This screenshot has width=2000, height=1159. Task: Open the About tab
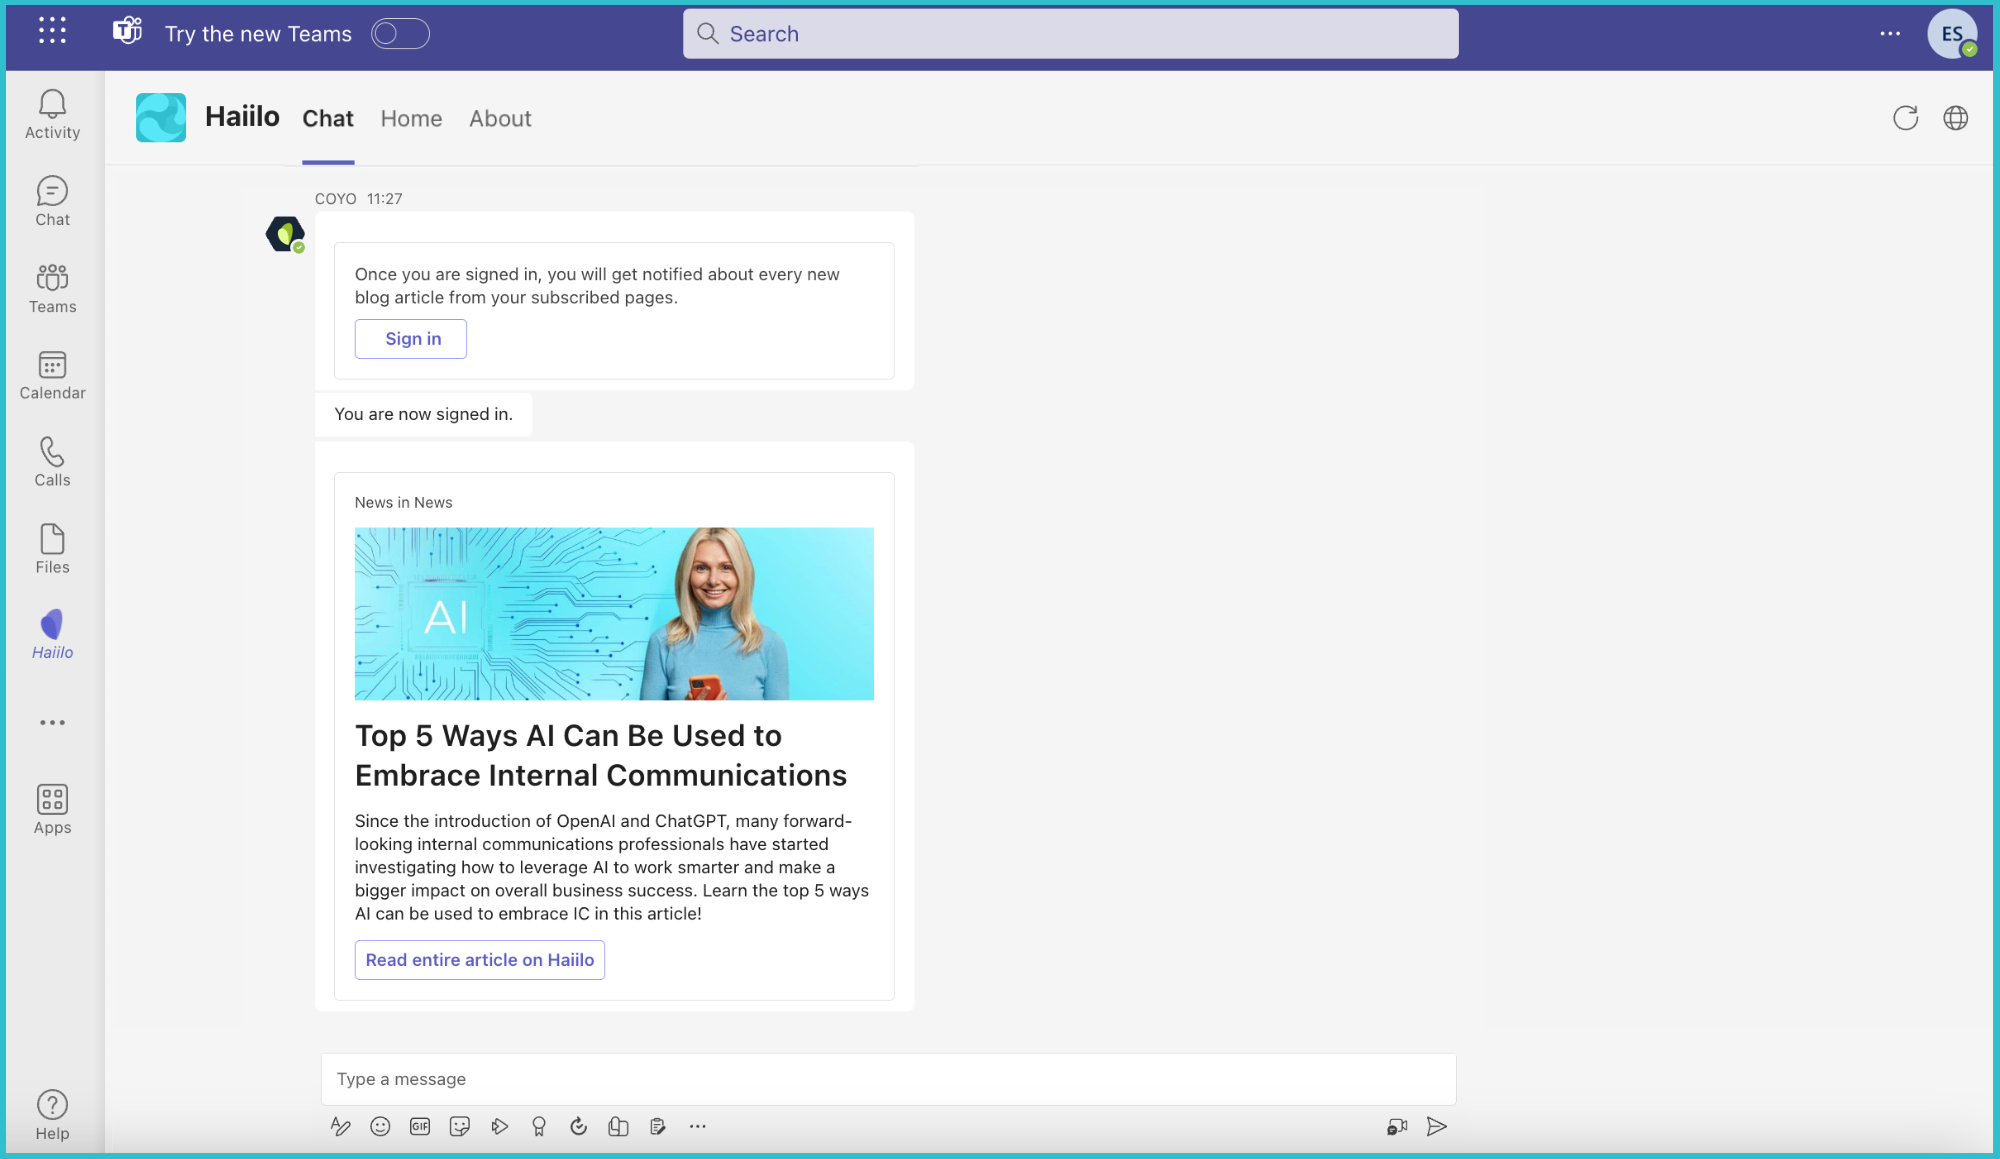pyautogui.click(x=499, y=118)
